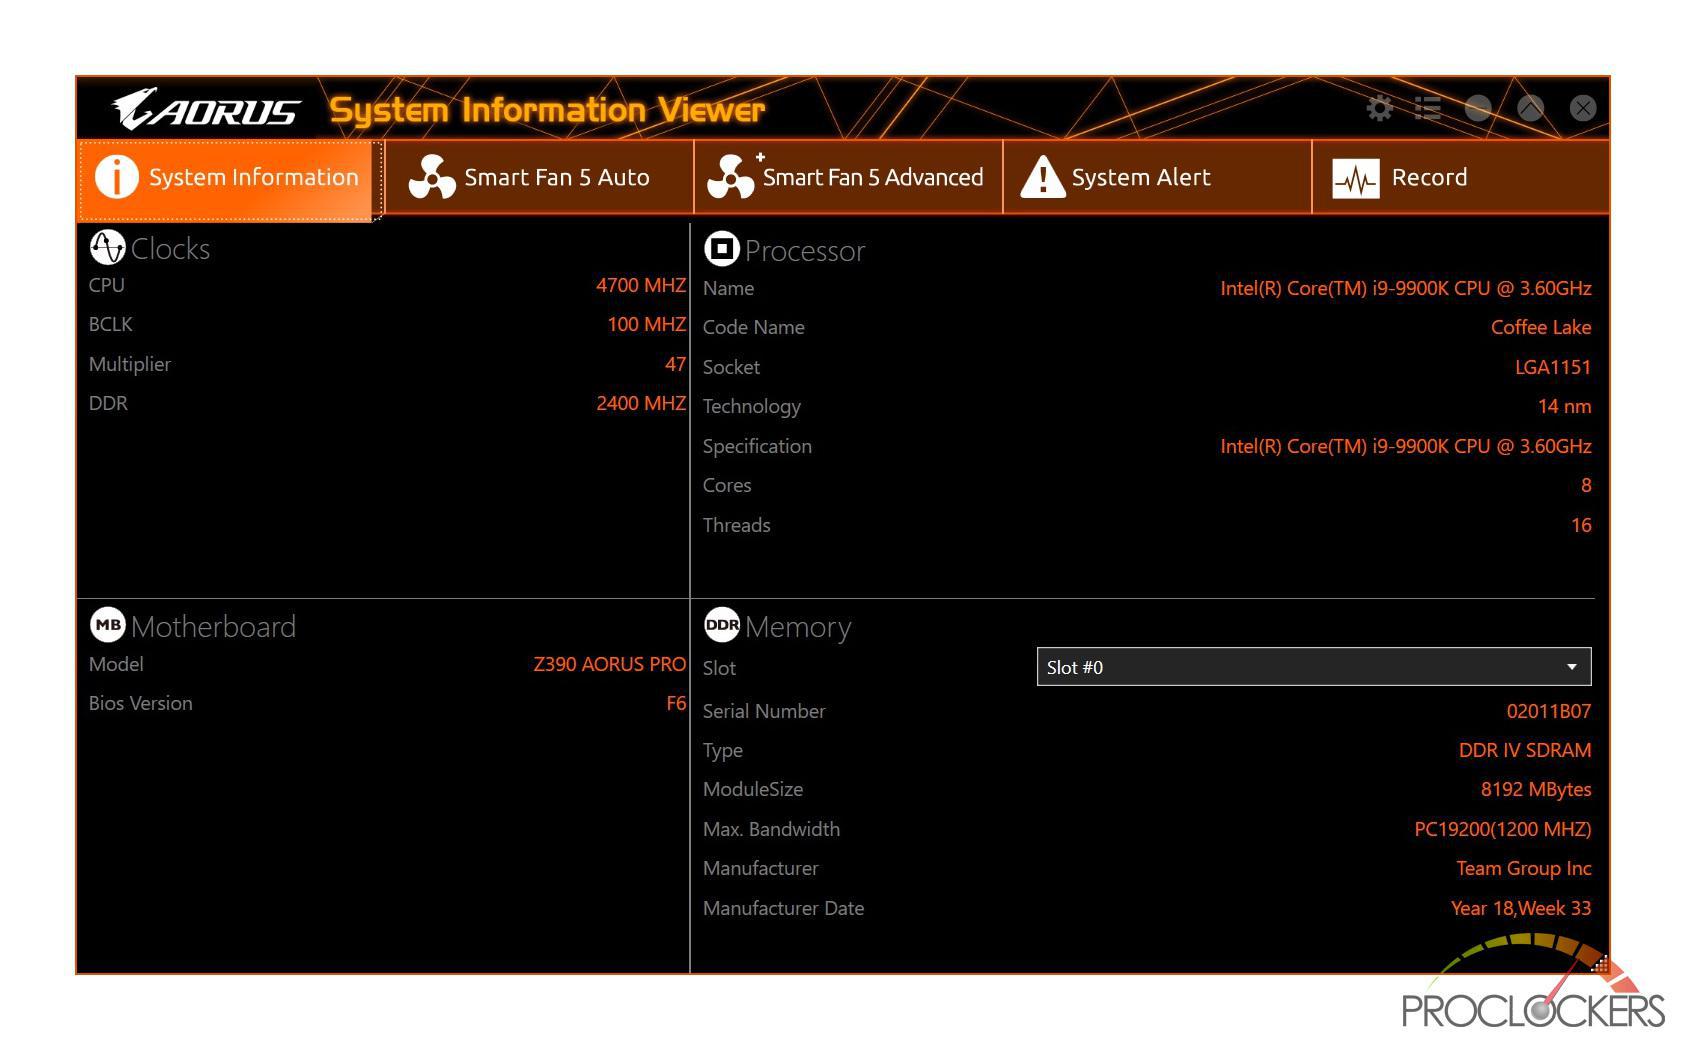This screenshot has width=1686, height=1050.
Task: Select the 4700 MHZ CPU clock value
Action: pos(640,285)
